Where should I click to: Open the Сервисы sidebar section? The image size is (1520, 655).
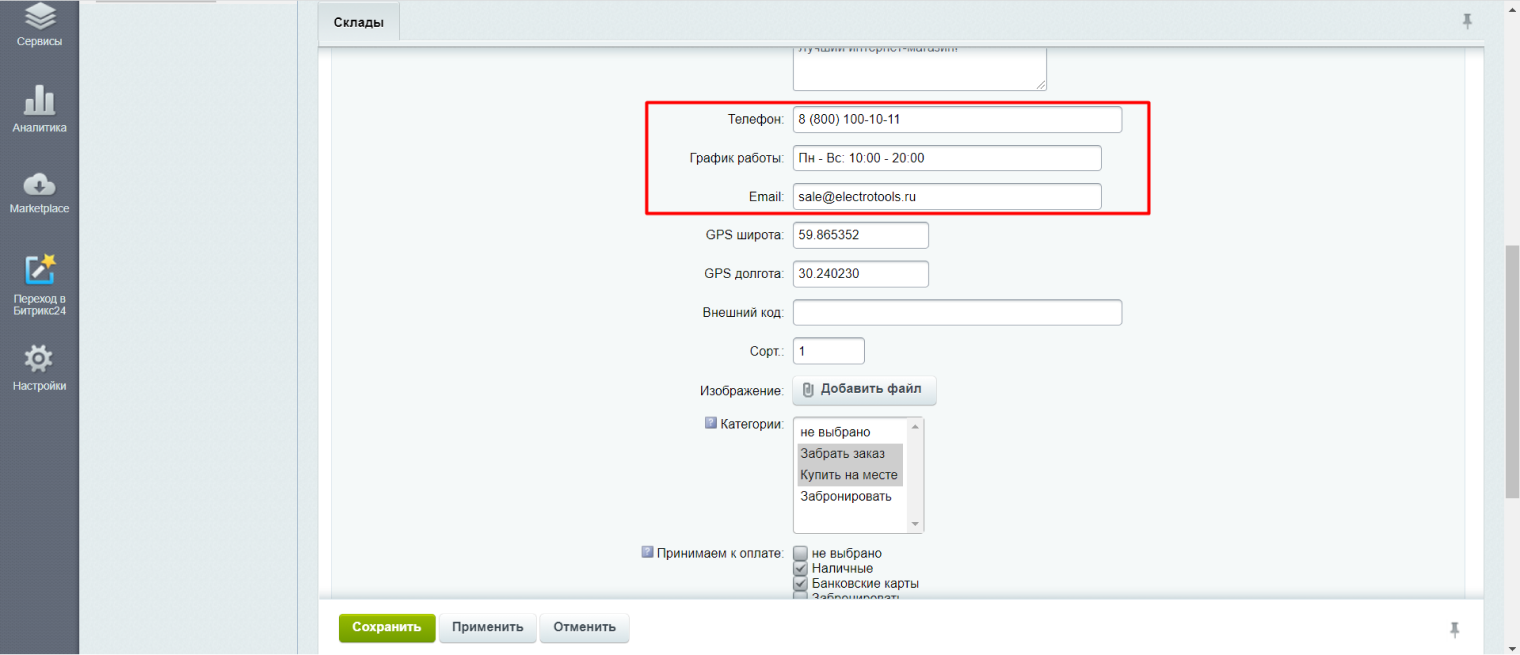coord(39,20)
